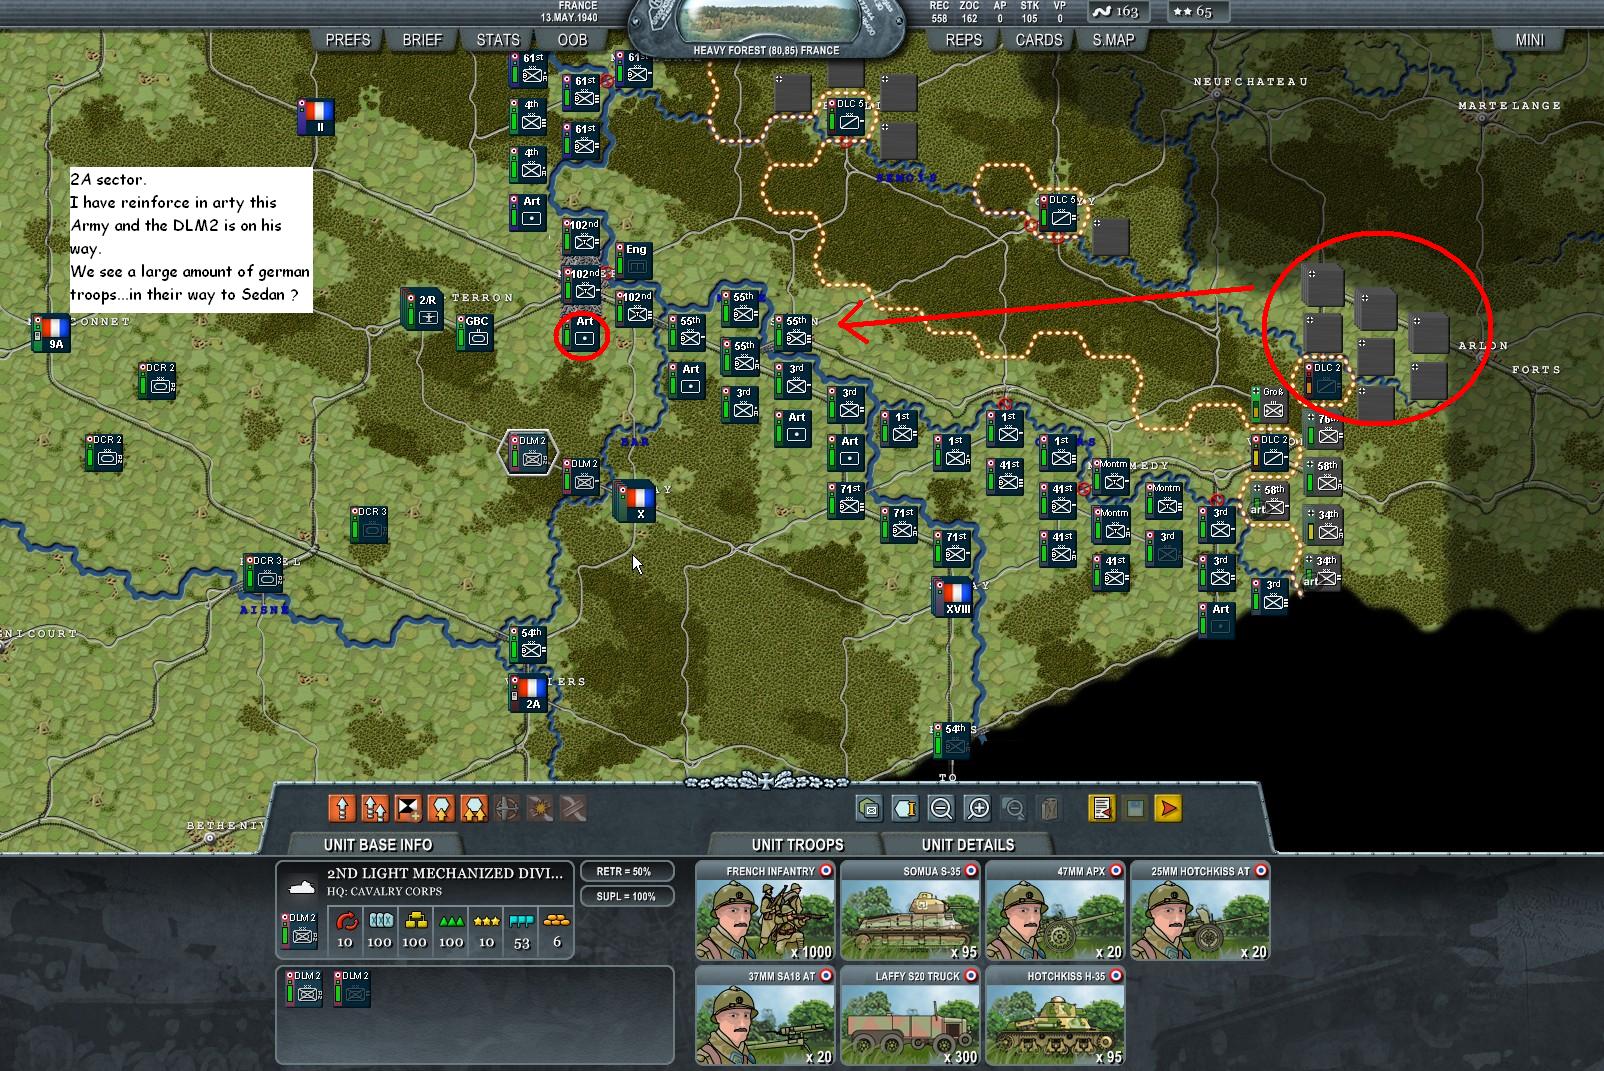Viewport: 1604px width, 1071px height.
Task: Select second DLM 2 unit in stack list
Action: [352, 988]
